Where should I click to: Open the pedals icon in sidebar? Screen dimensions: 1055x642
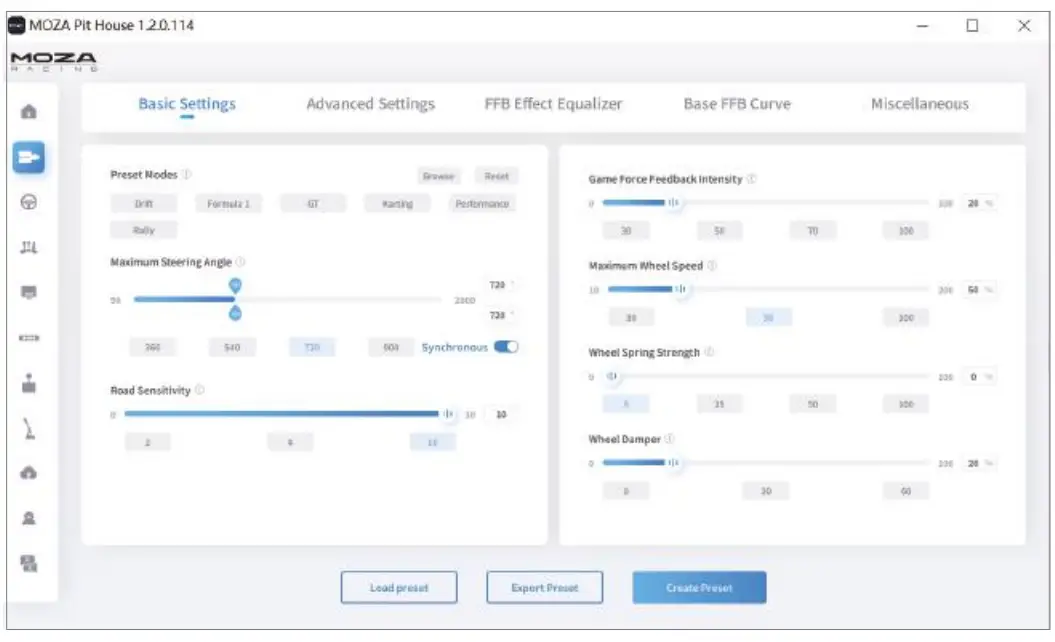pyautogui.click(x=28, y=247)
